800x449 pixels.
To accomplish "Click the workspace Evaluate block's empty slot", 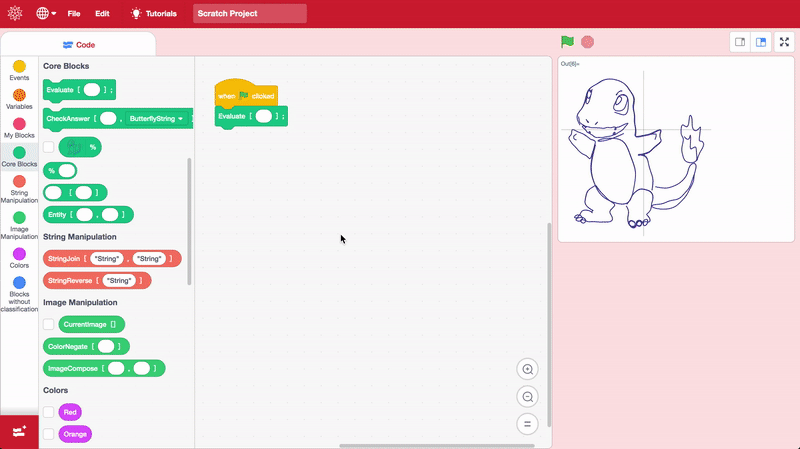I will (264, 116).
